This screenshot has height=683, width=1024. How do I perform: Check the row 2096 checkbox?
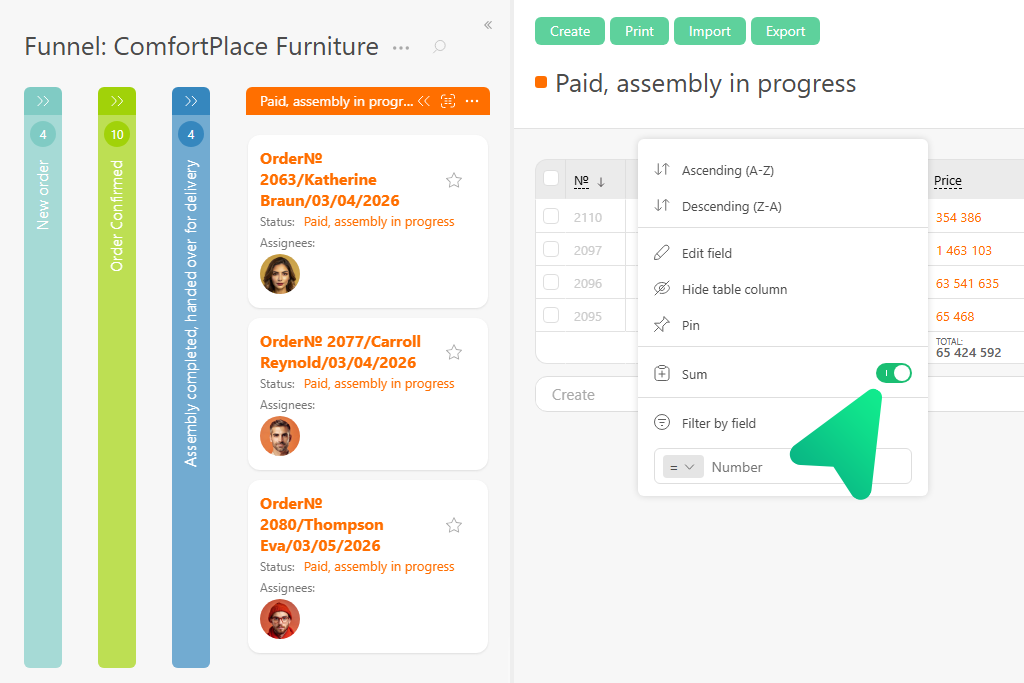click(551, 282)
